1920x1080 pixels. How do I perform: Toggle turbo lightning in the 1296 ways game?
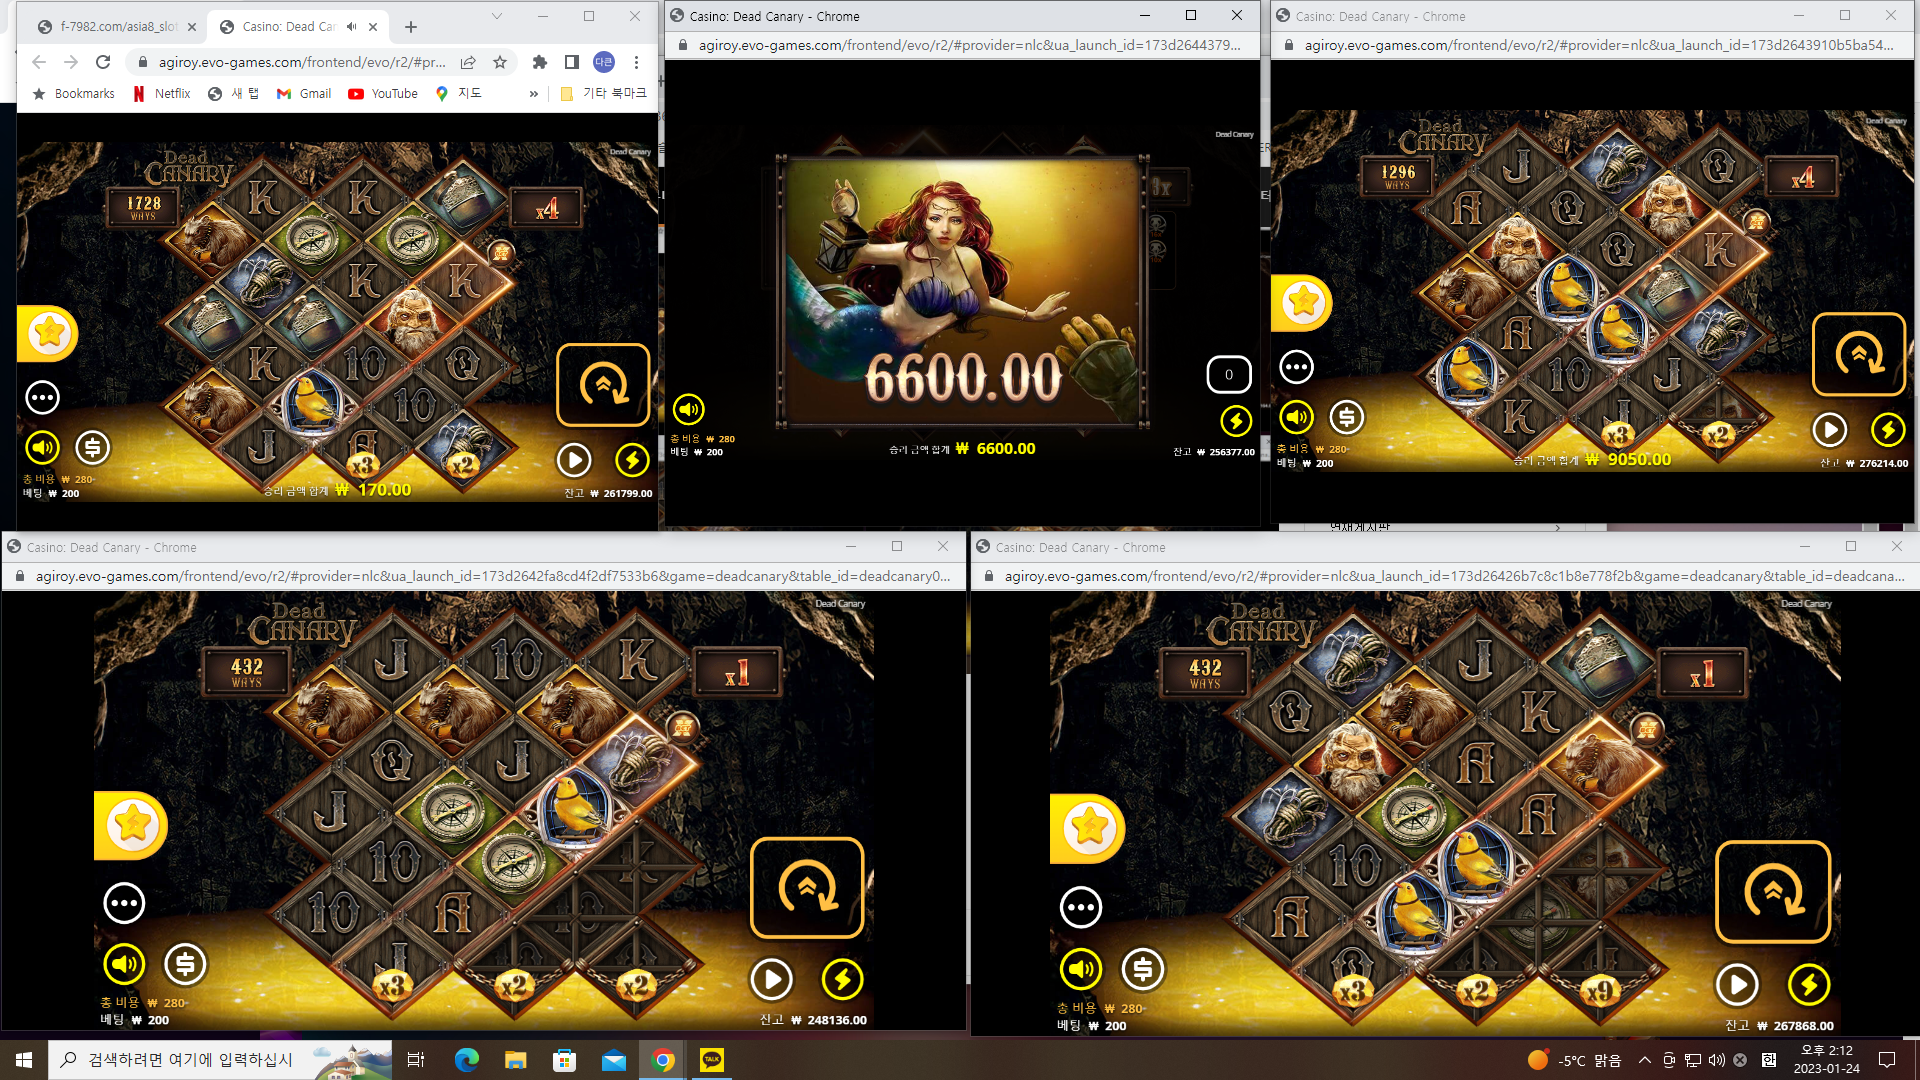1888,430
